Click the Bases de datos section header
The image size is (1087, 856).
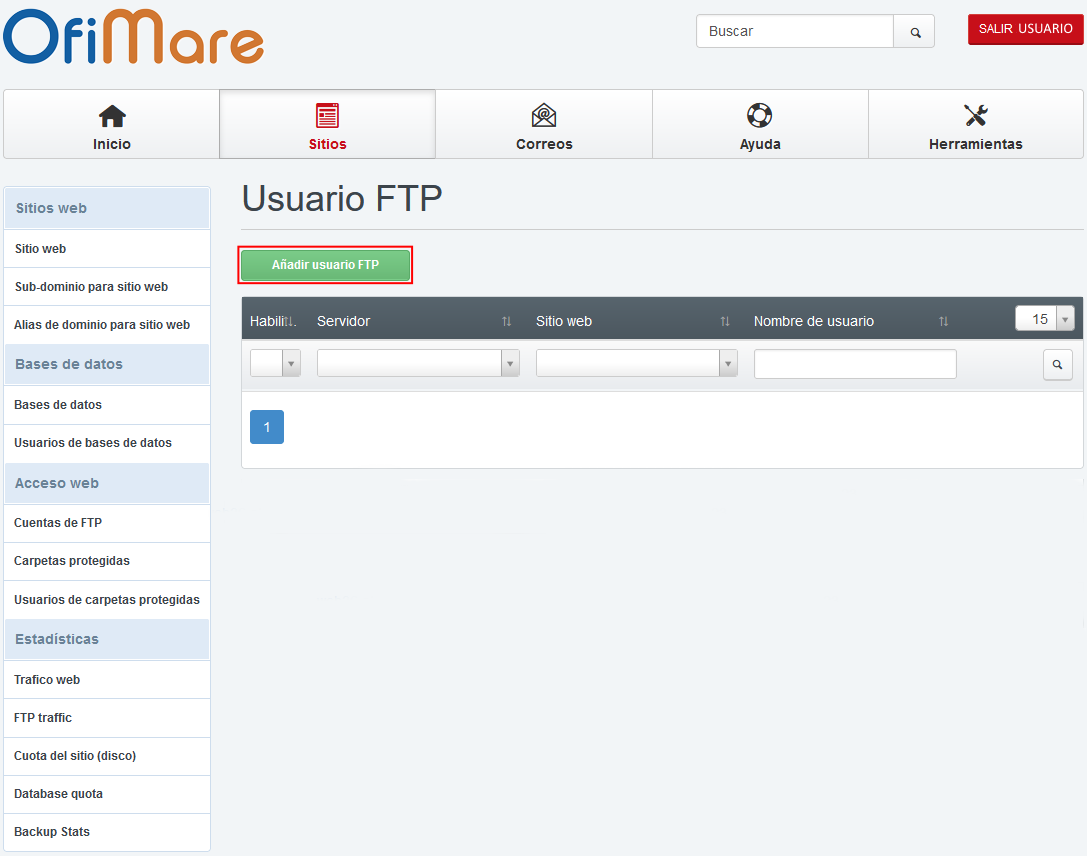tap(107, 365)
